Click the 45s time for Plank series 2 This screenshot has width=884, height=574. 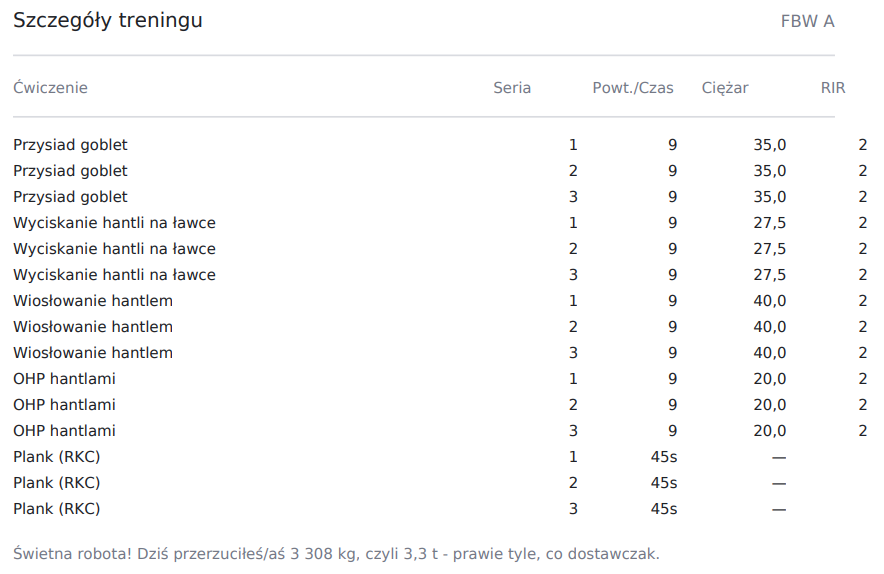click(664, 483)
